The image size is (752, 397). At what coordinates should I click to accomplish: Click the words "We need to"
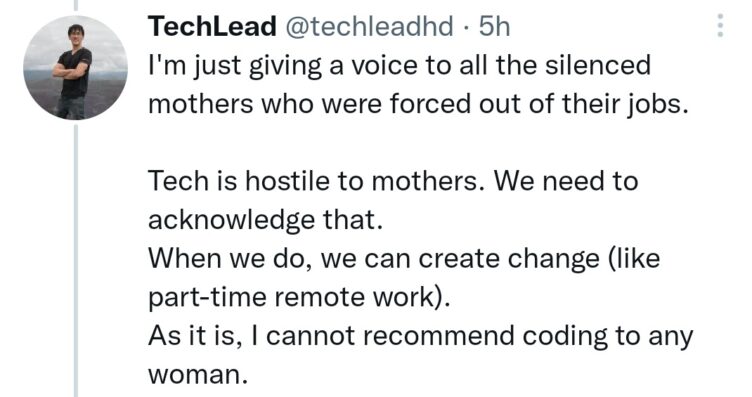point(566,181)
